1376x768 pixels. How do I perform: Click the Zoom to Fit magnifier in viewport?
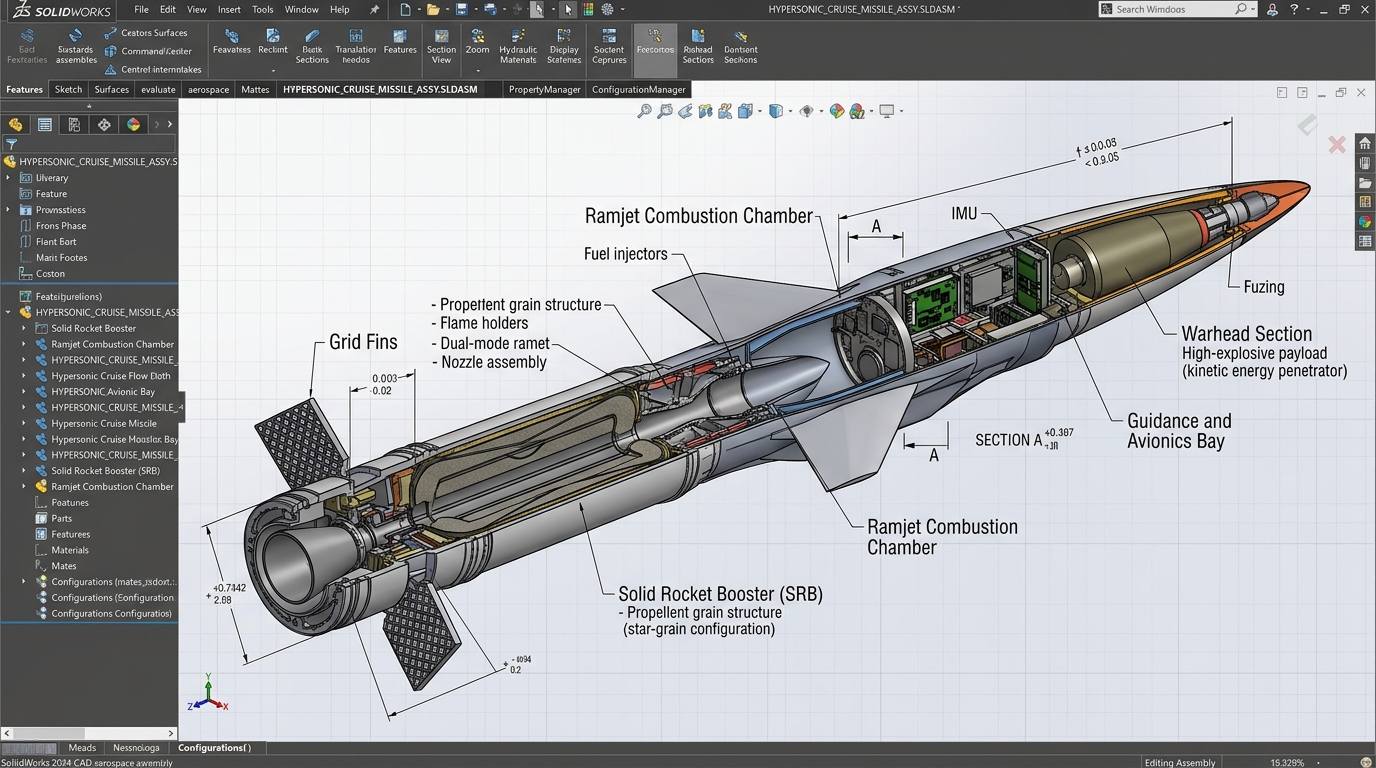(644, 111)
